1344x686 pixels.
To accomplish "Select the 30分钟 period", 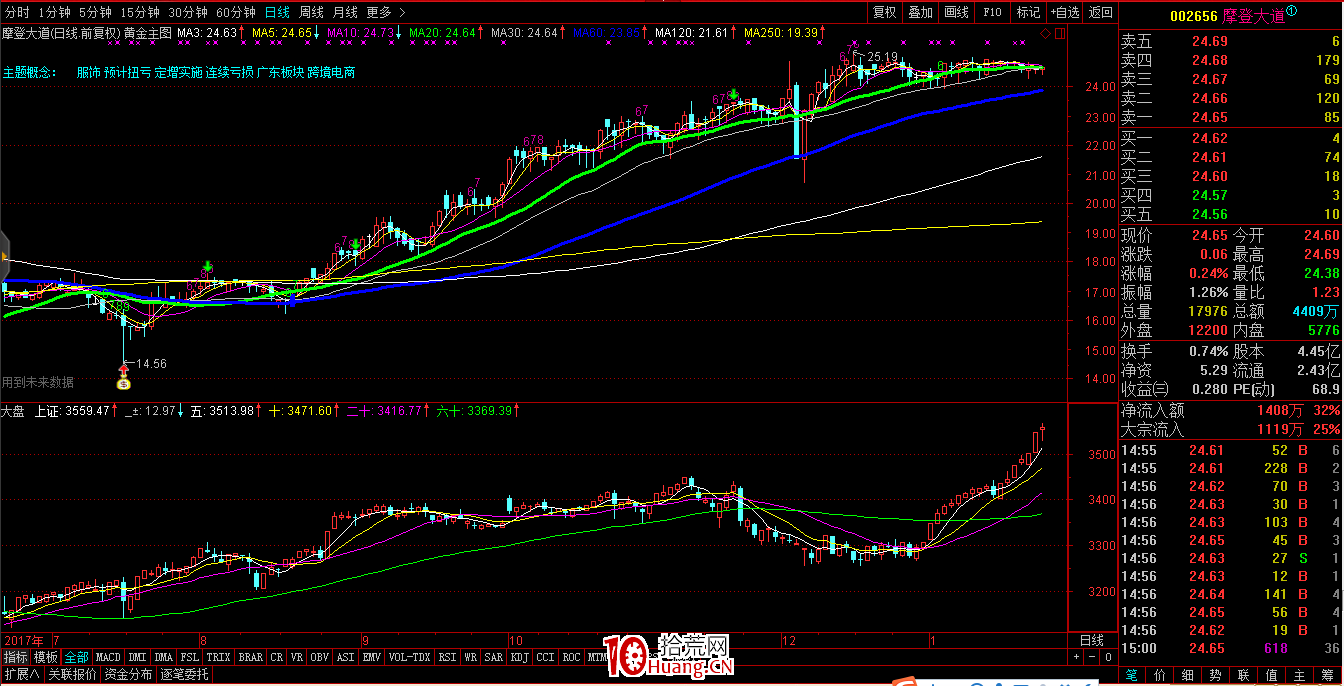I will click(x=188, y=12).
